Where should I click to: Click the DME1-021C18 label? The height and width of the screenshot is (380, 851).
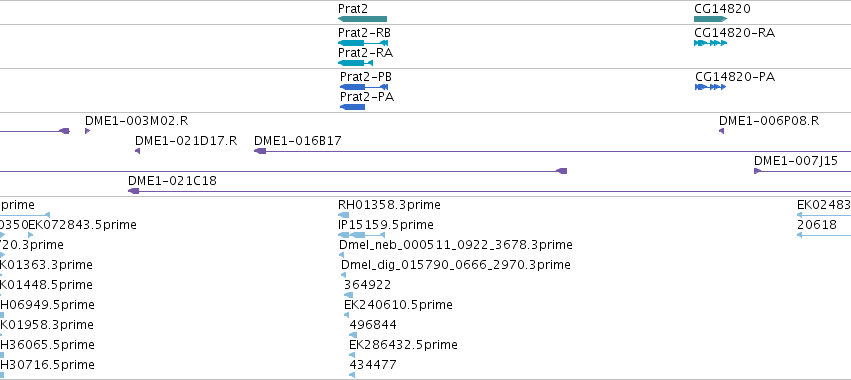172,181
